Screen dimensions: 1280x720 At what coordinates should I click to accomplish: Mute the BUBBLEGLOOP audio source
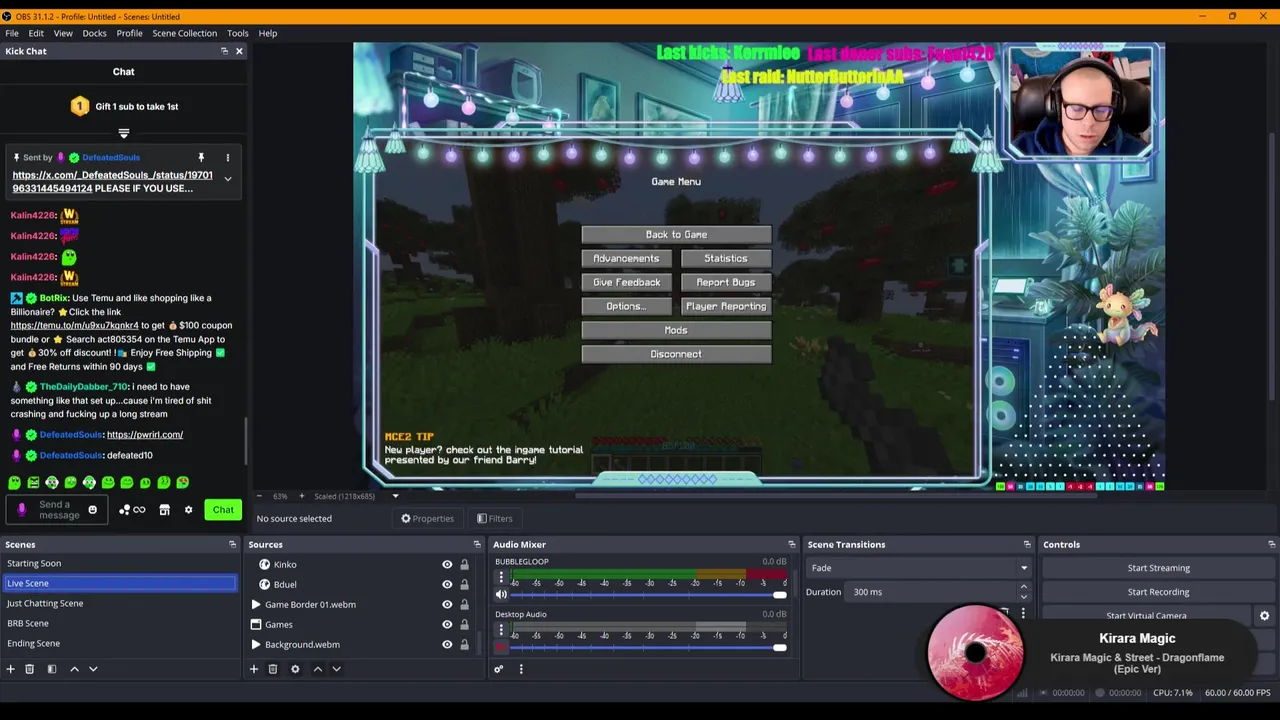501,595
